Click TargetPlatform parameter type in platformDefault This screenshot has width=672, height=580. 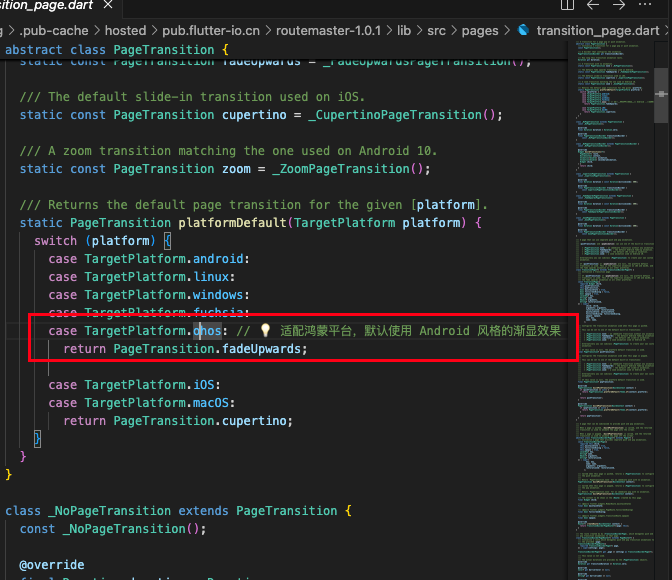pyautogui.click(x=345, y=223)
